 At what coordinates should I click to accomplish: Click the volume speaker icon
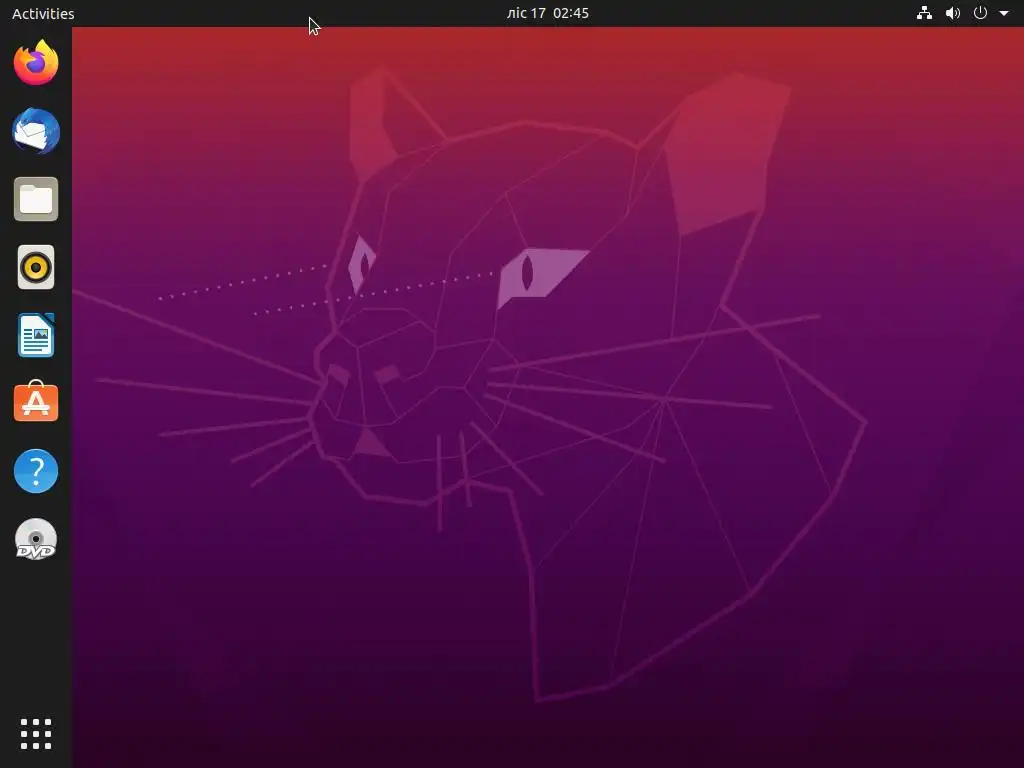click(953, 13)
